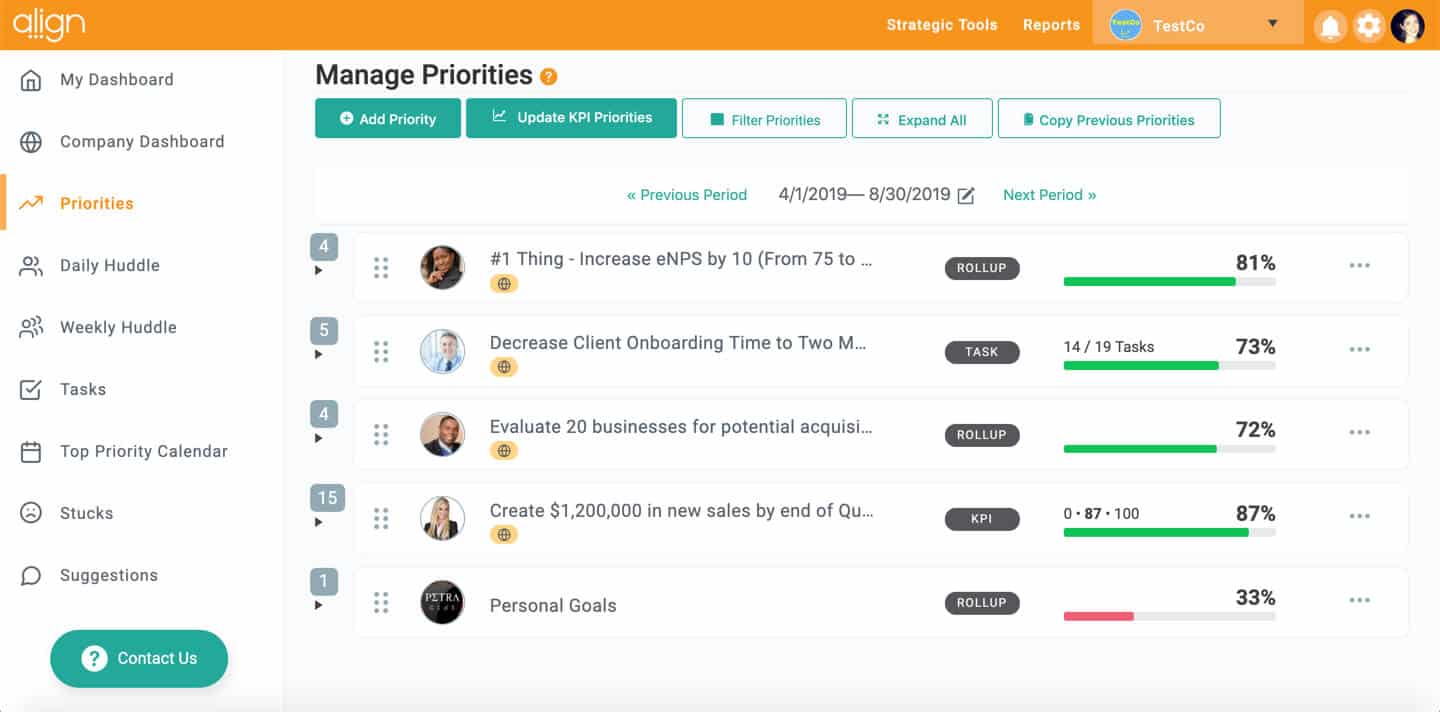The height and width of the screenshot is (712, 1440).
Task: Open the Copy Previous Priorities dialog
Action: tap(1109, 118)
